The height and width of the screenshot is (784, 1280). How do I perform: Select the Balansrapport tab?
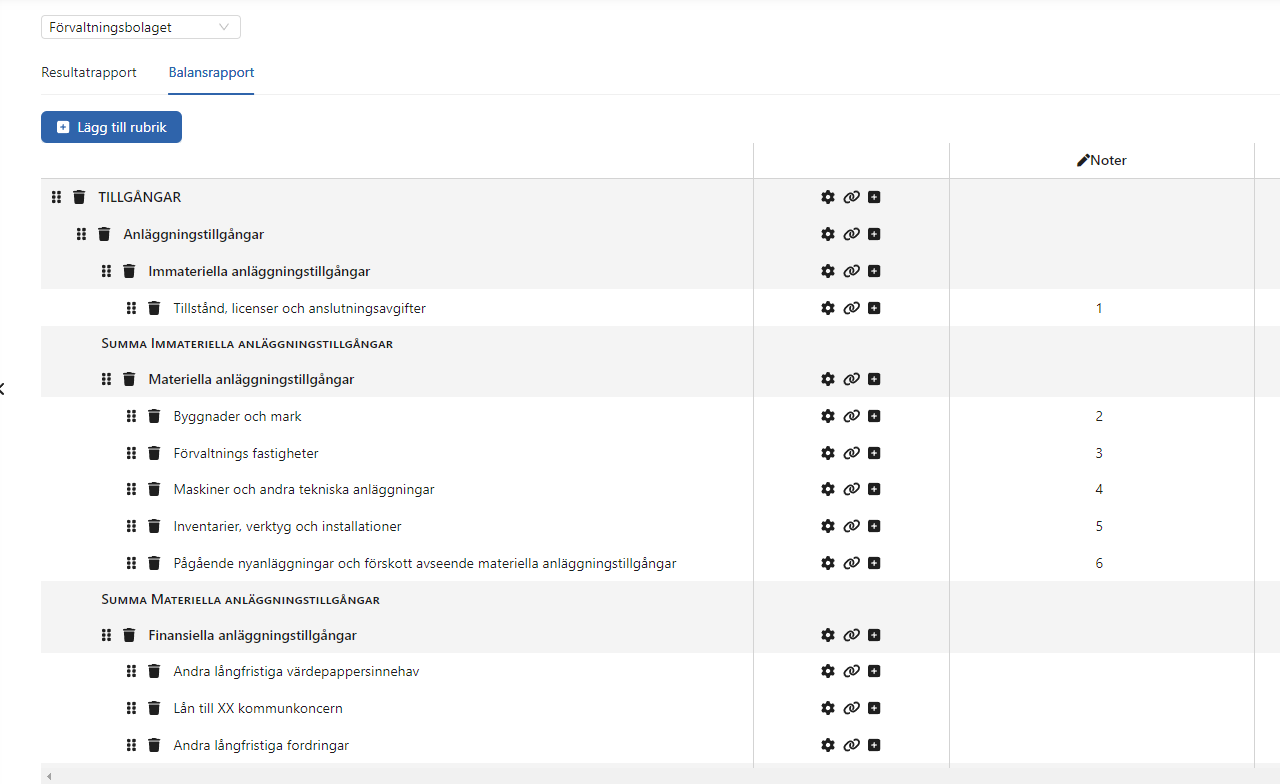coord(211,73)
